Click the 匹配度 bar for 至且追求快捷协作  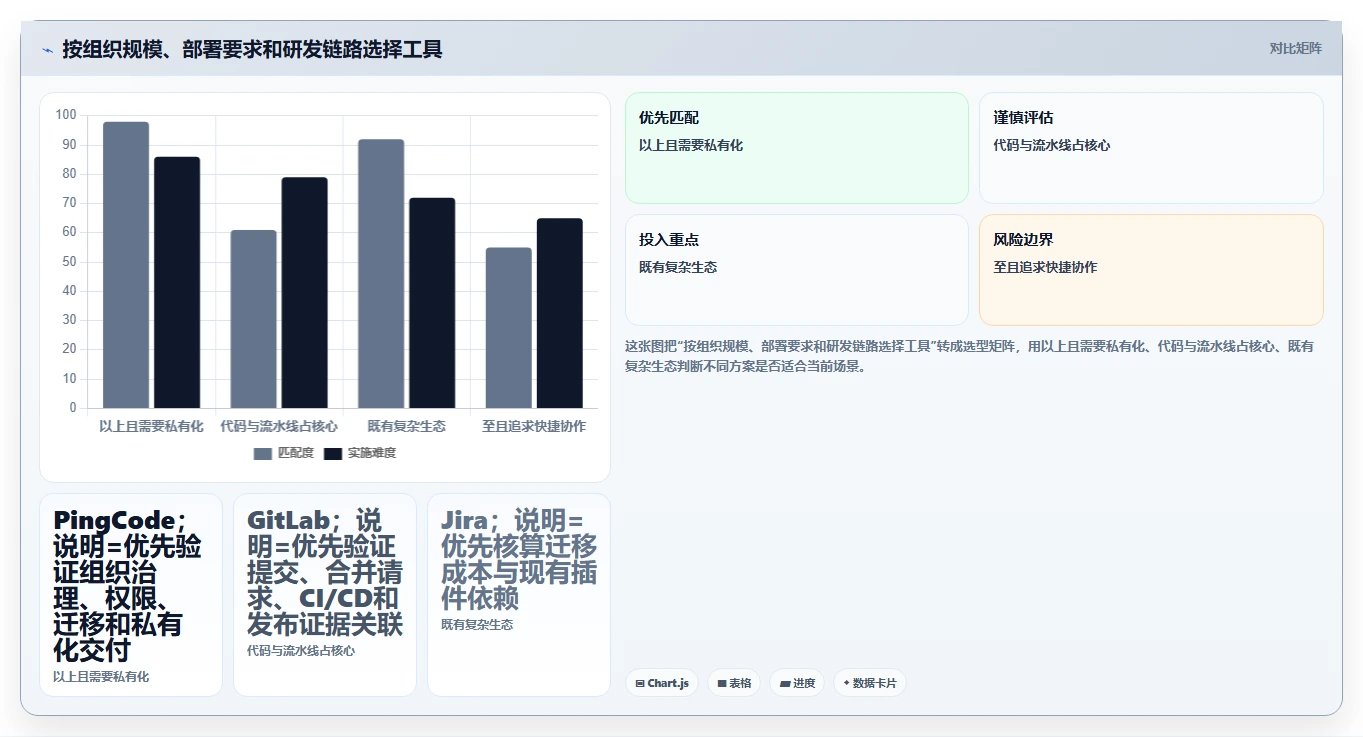508,328
